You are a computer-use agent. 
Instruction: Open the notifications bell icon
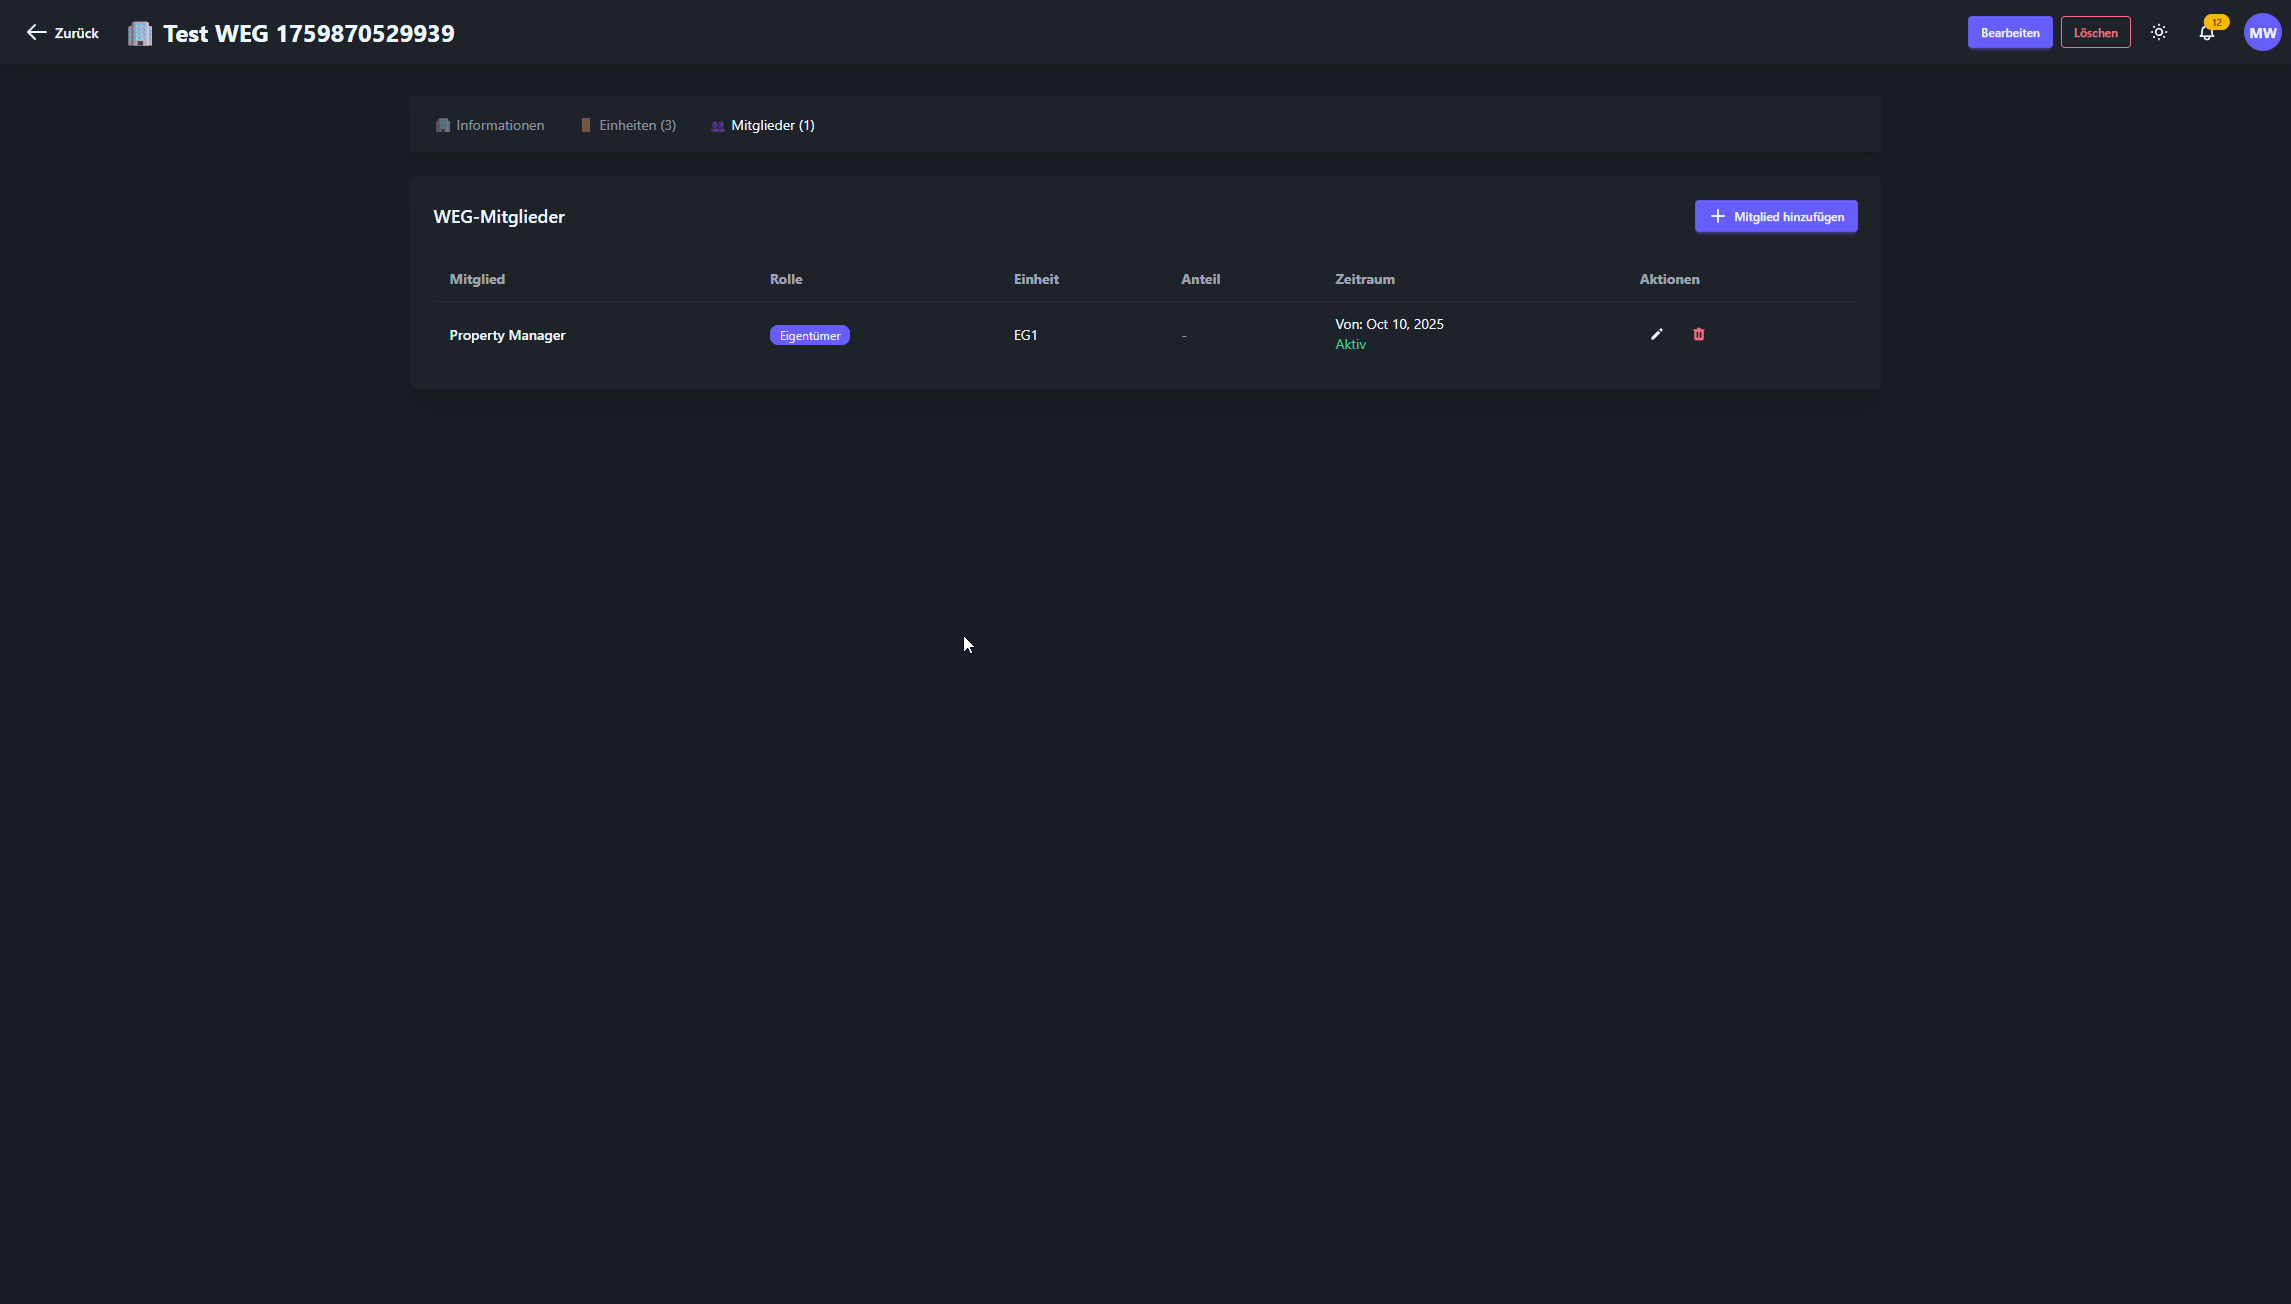click(2206, 33)
